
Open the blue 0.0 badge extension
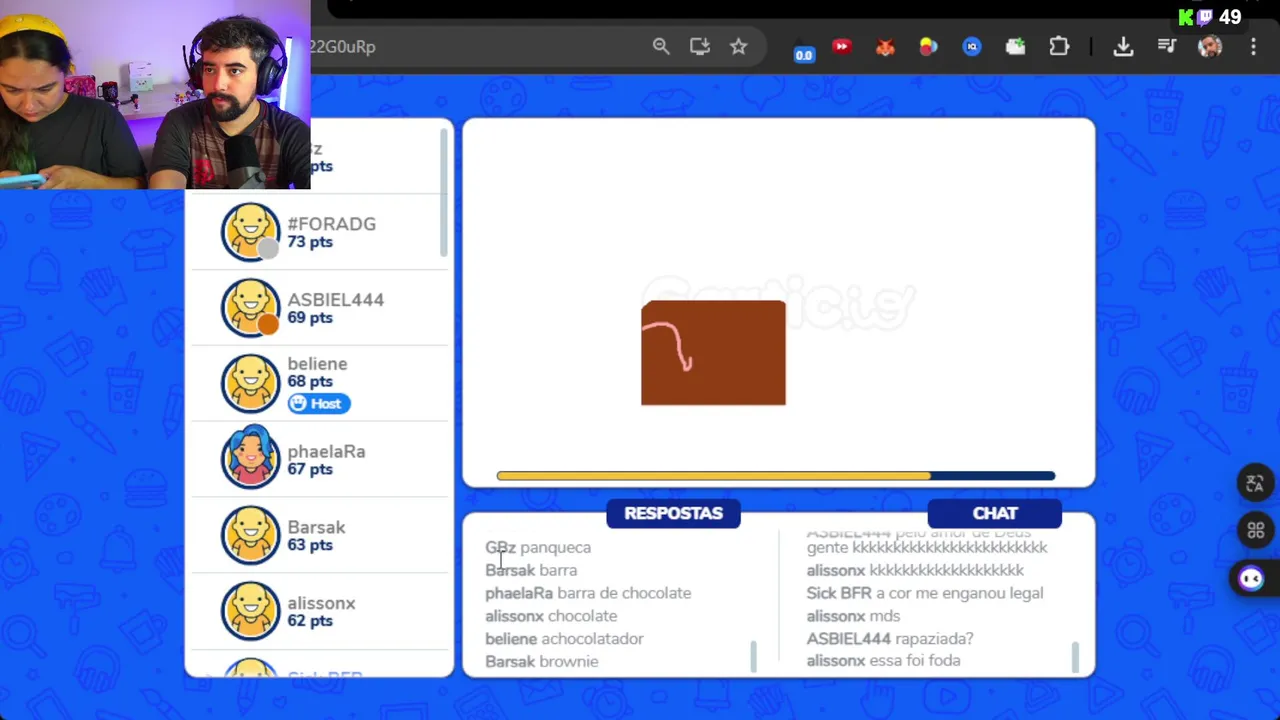point(804,50)
